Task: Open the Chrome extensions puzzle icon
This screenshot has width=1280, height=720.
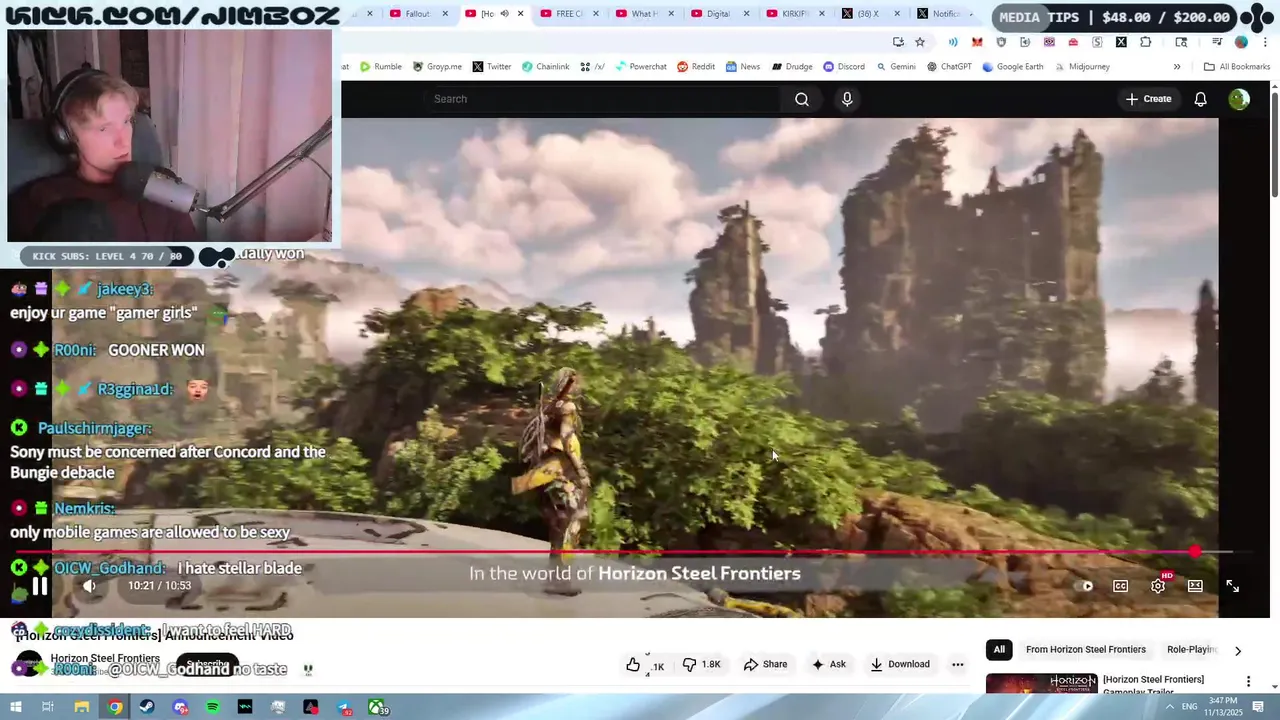Action: (1145, 42)
